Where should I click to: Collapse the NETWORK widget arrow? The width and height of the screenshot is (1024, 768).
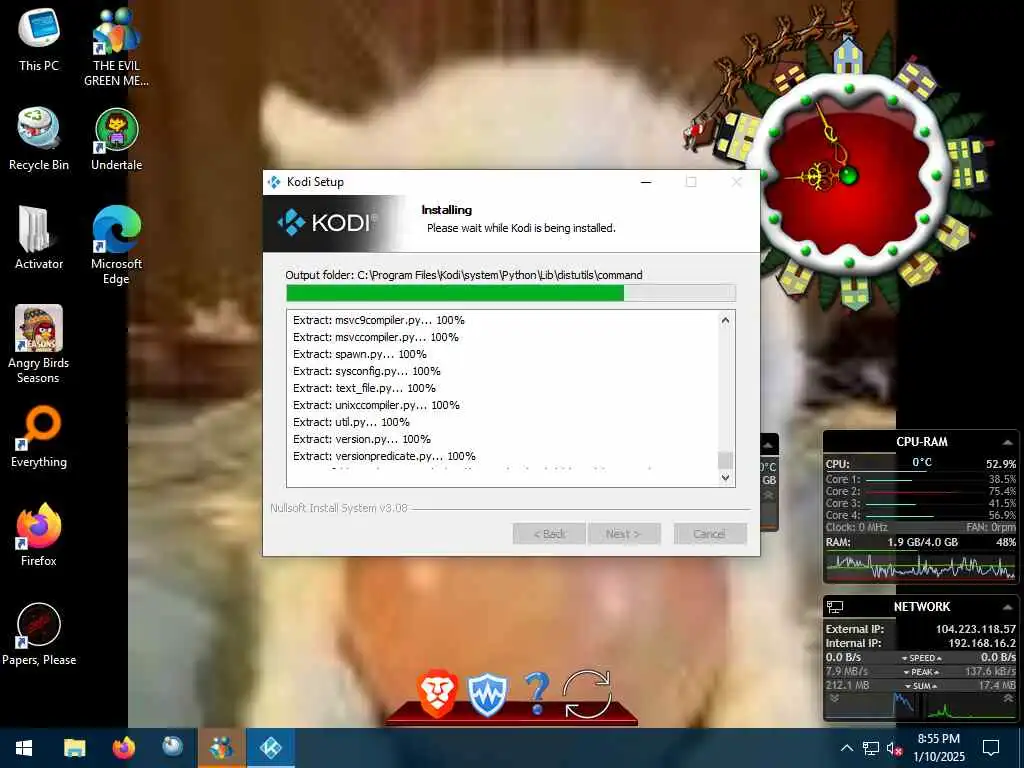1008,607
